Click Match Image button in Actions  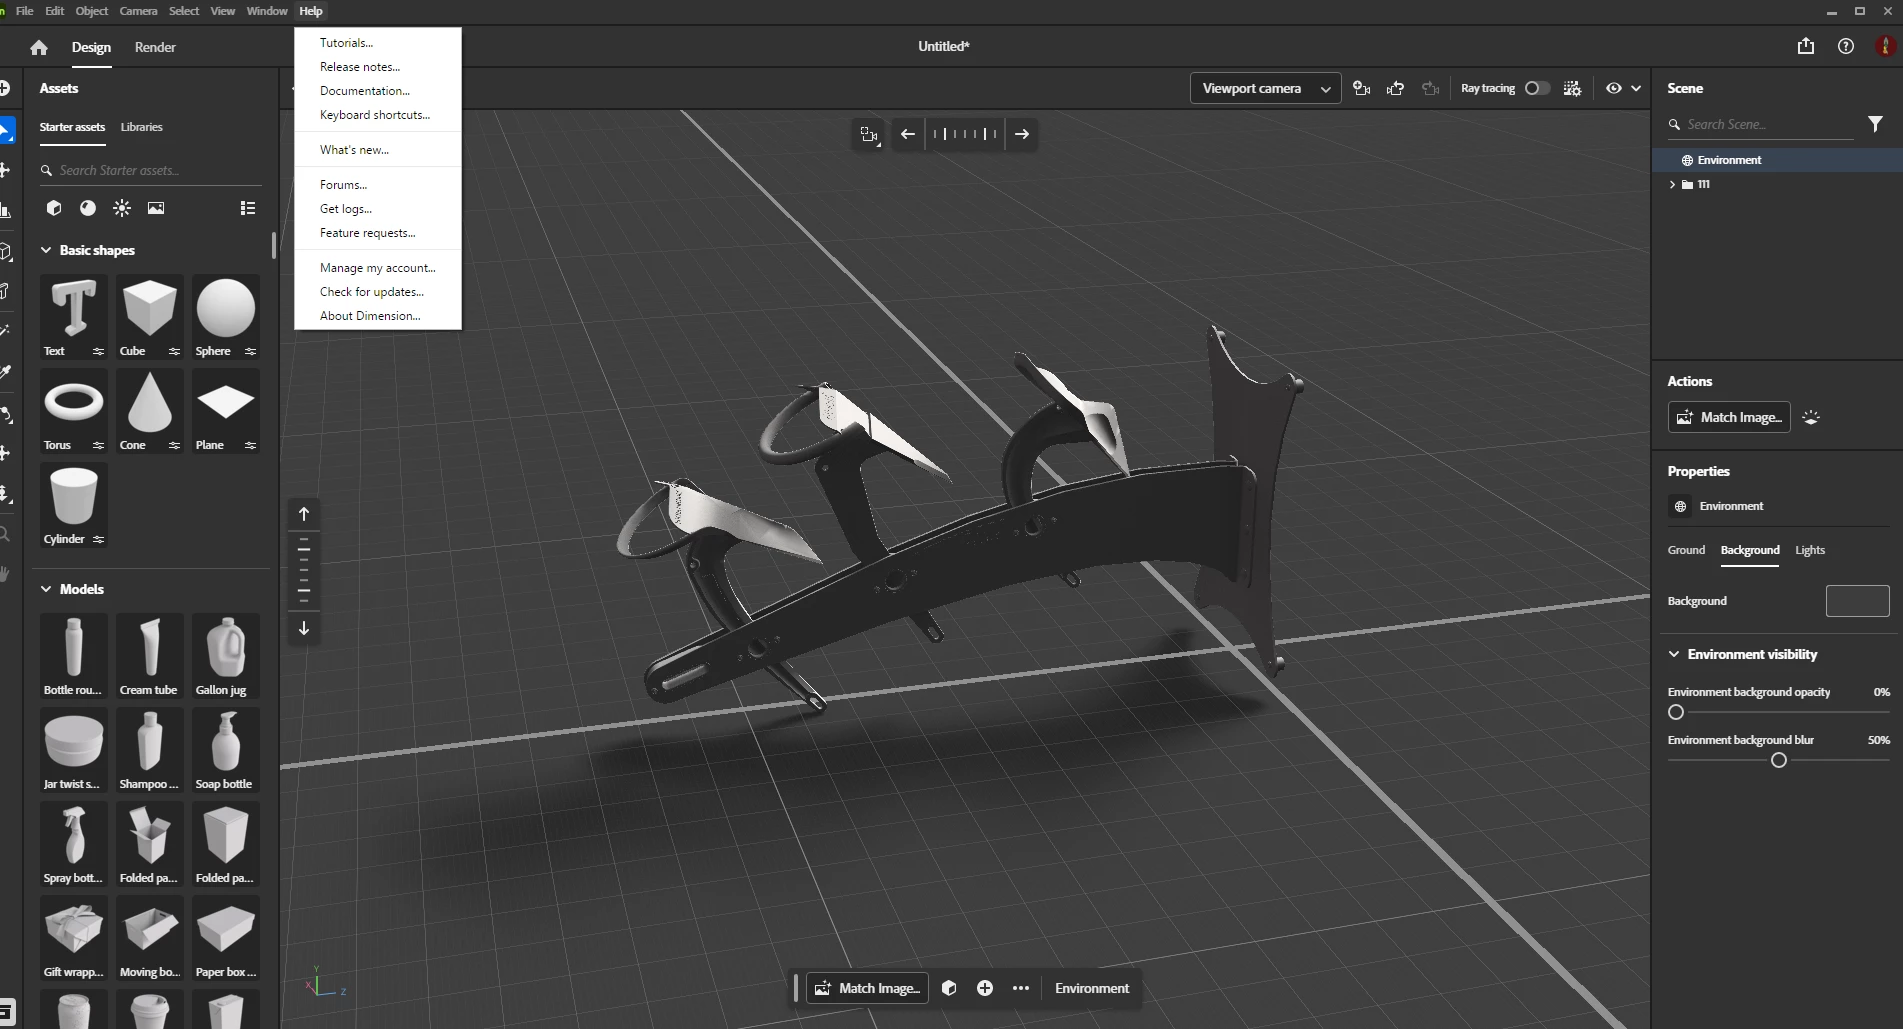point(1729,417)
